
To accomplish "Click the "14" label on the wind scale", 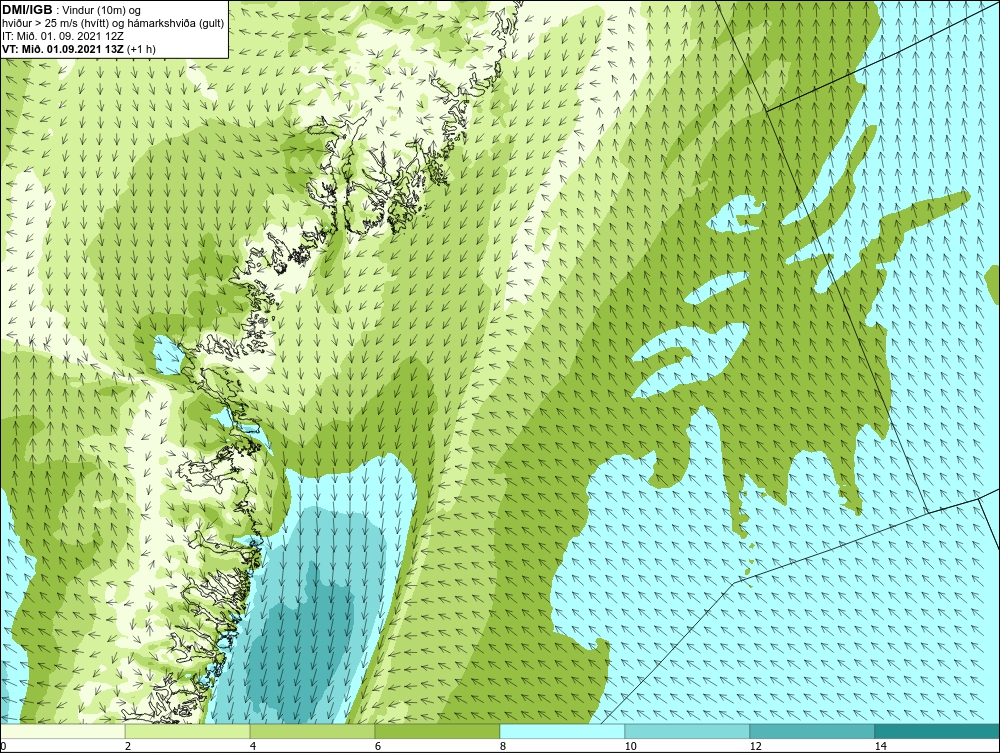I will 881,747.
